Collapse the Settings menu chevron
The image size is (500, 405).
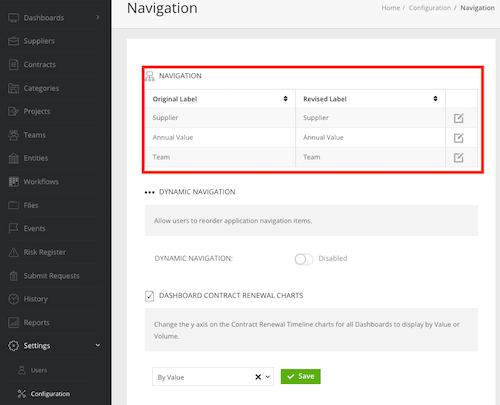98,345
